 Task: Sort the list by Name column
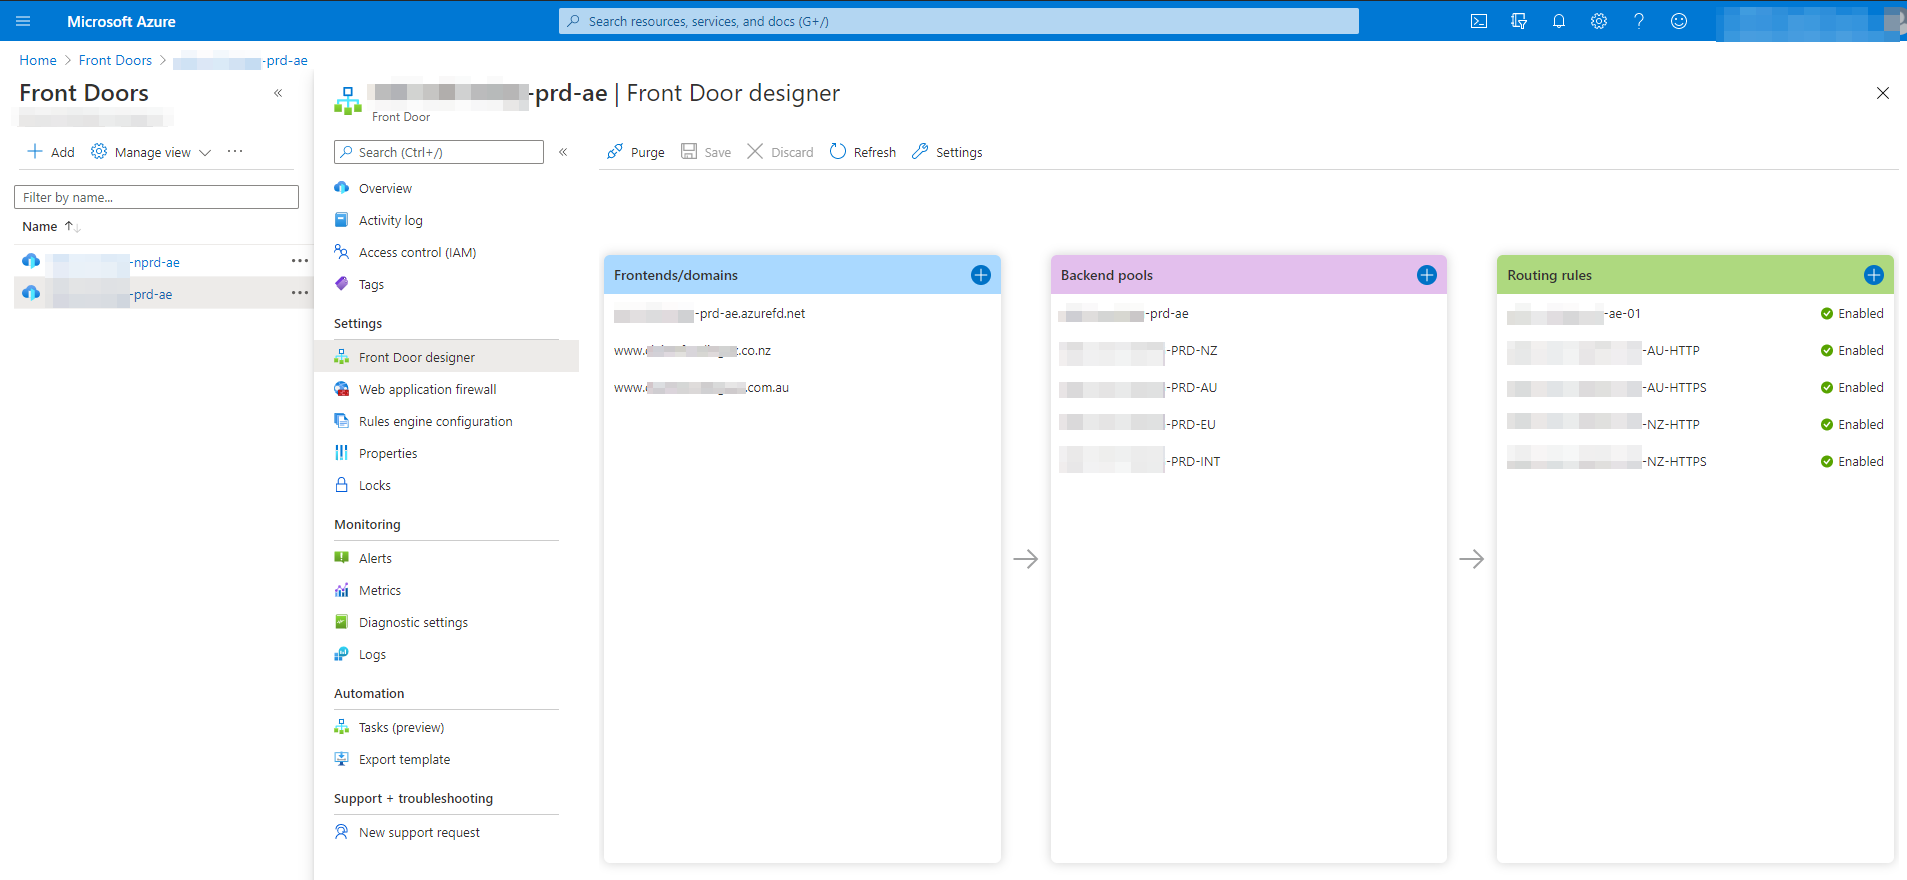click(x=50, y=227)
